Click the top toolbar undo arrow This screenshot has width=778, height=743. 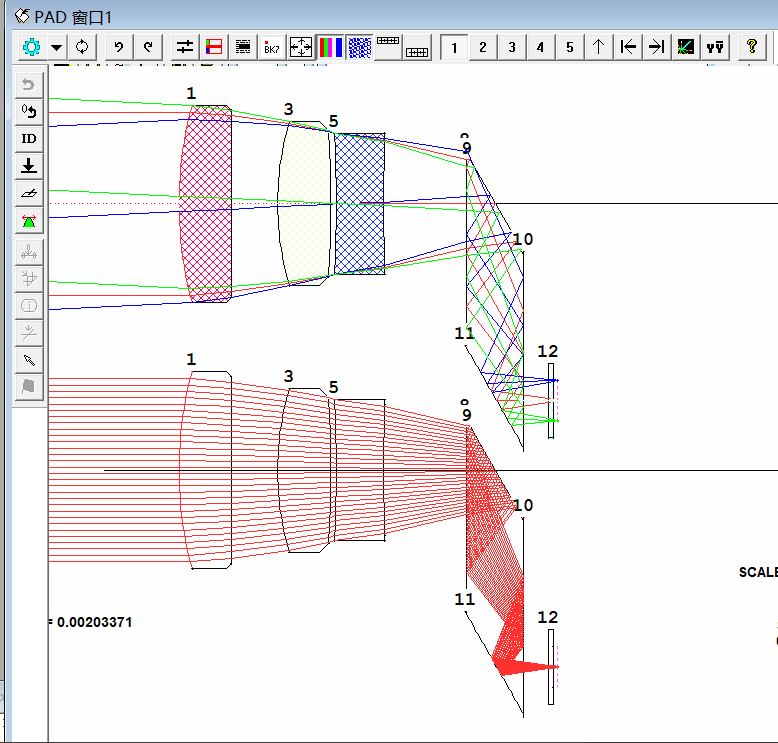tap(119, 47)
